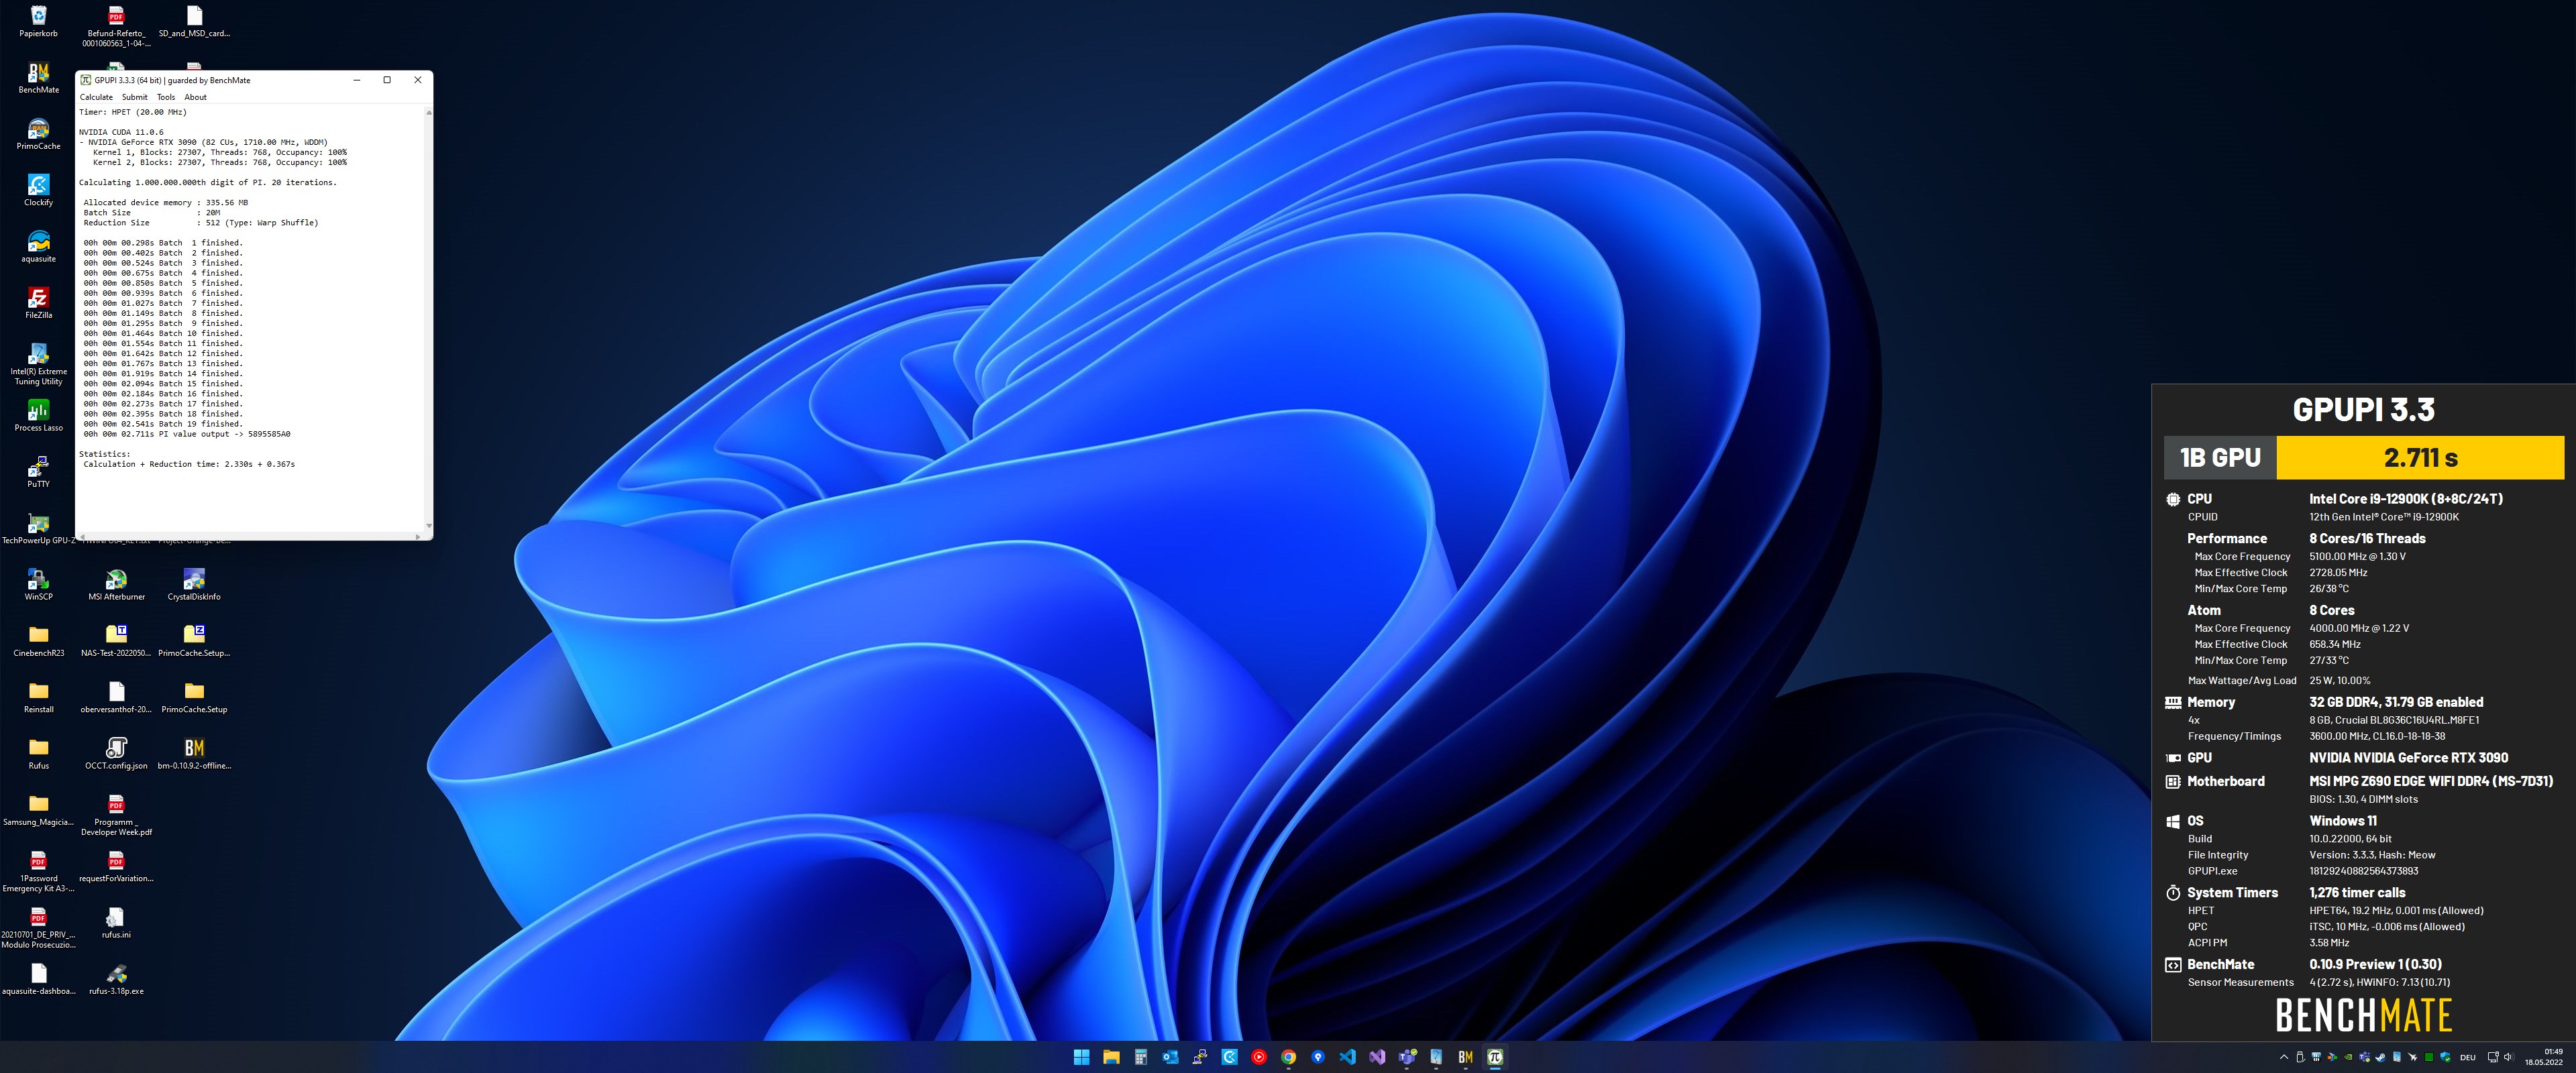
Task: Click the NVIDIA tray icon
Action: 2349,1057
